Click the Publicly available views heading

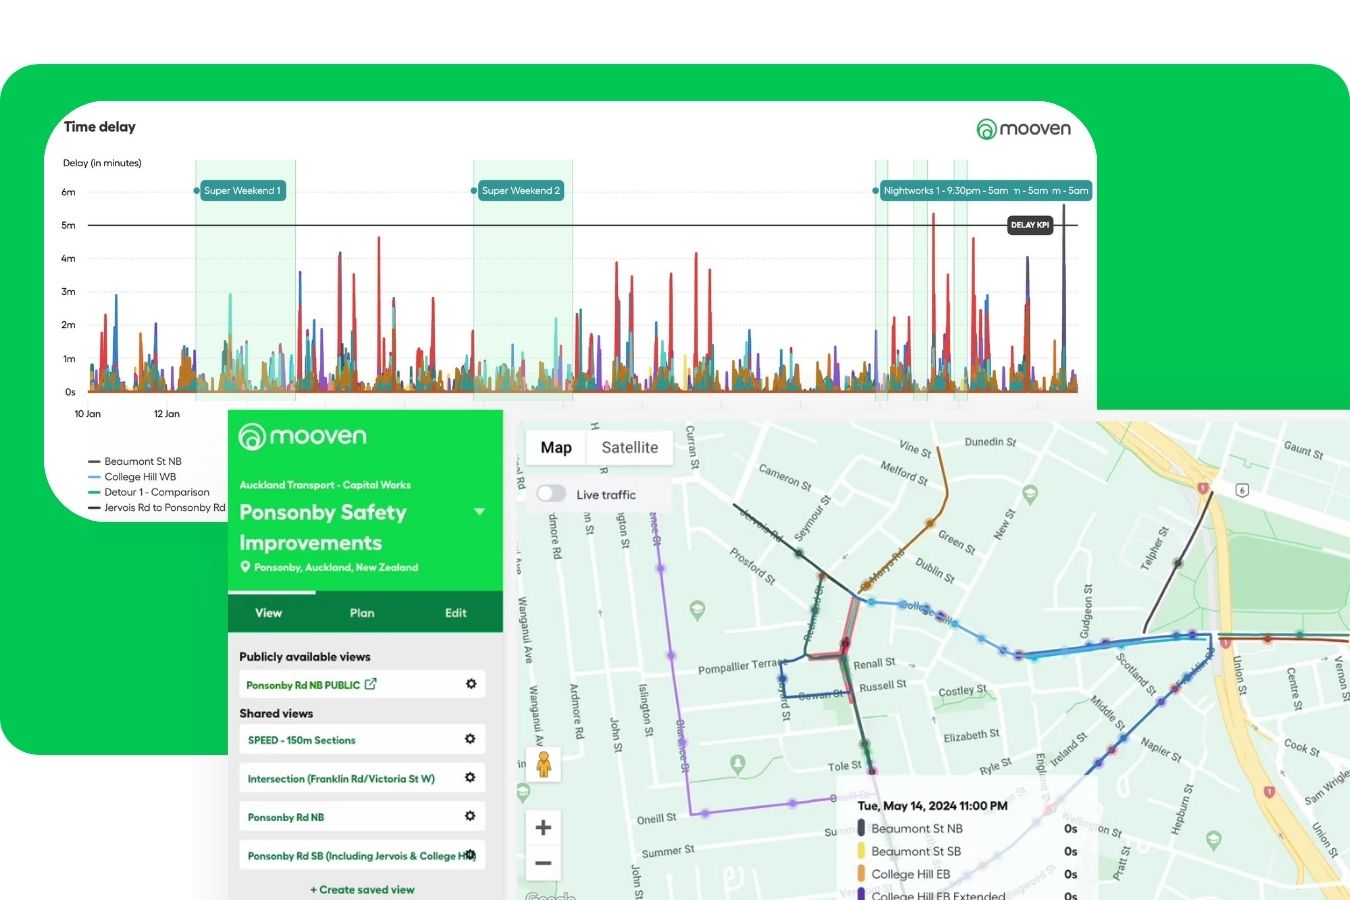coord(305,657)
